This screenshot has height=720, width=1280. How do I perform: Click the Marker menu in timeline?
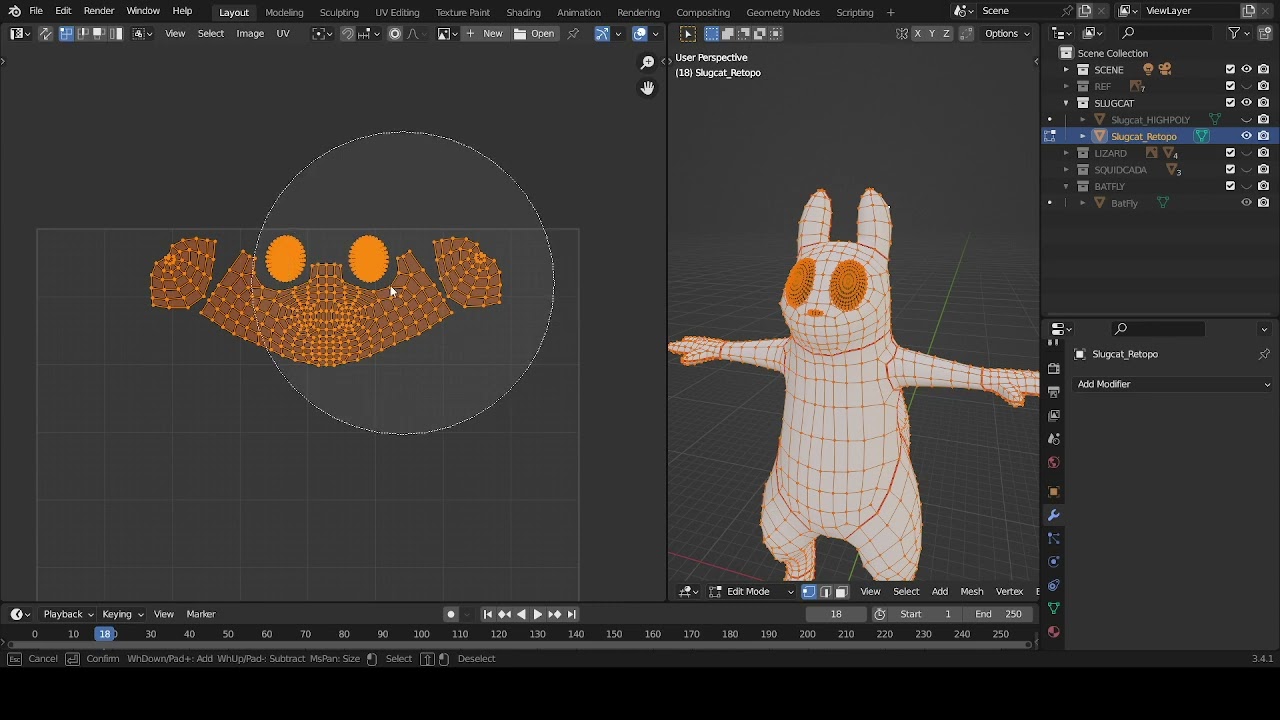pyautogui.click(x=201, y=614)
